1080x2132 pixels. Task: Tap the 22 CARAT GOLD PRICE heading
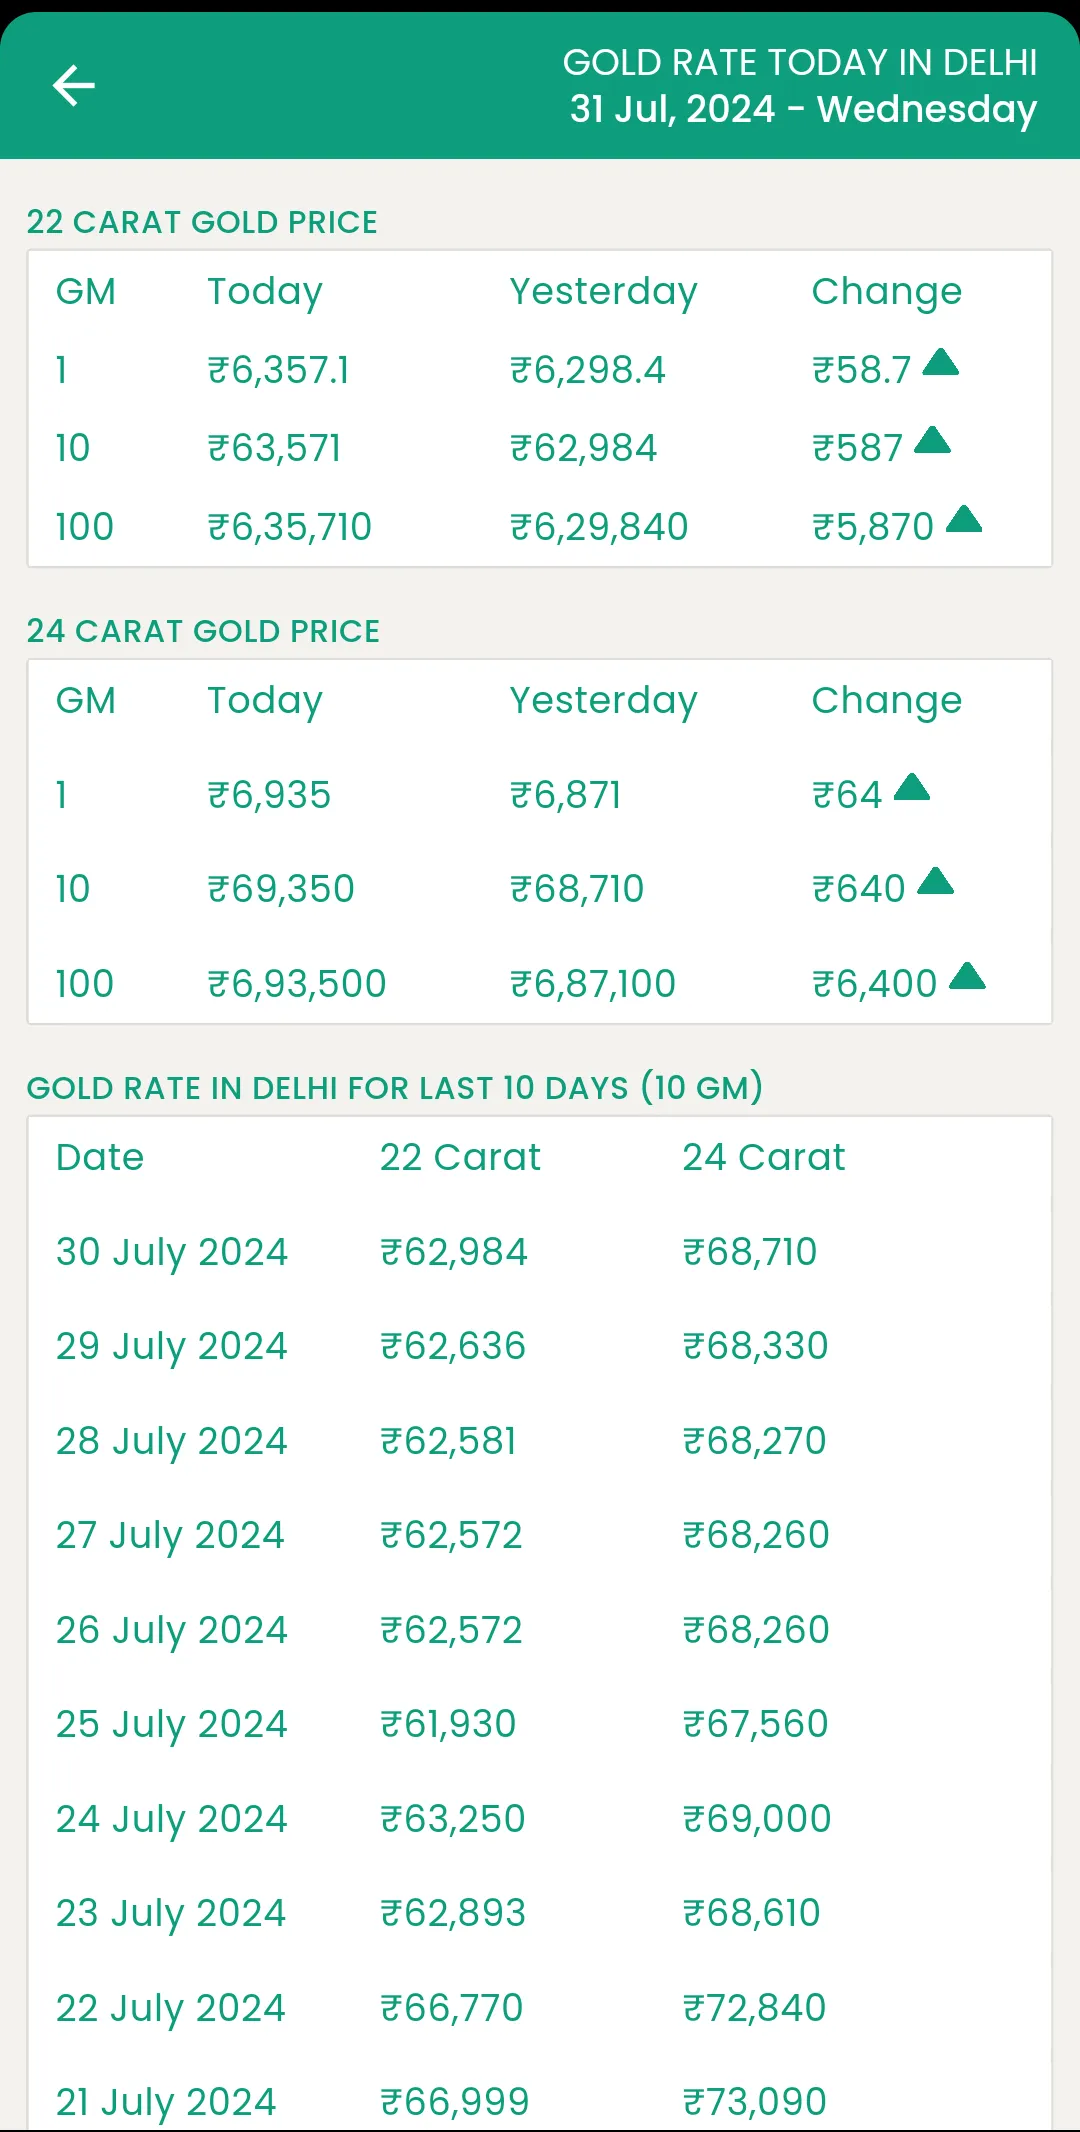(x=202, y=222)
